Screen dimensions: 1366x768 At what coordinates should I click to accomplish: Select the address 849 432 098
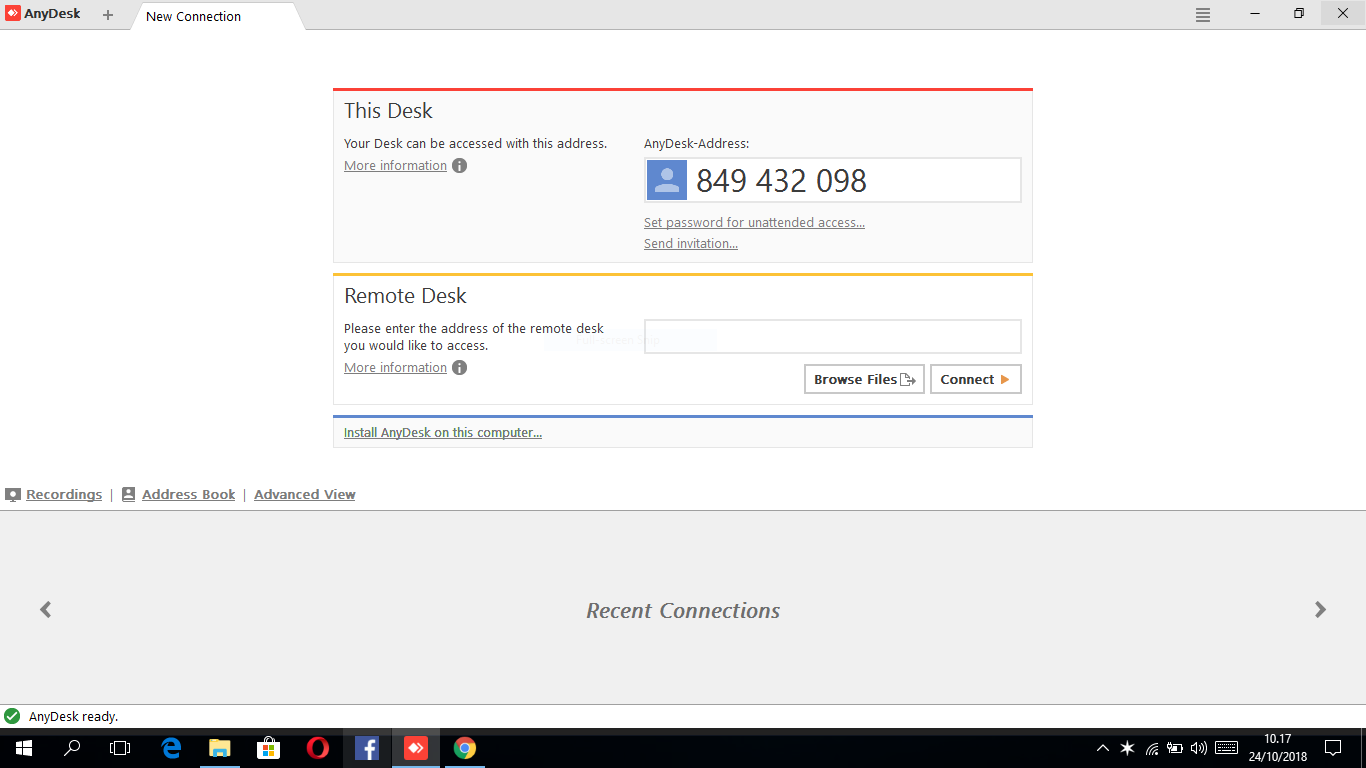781,180
